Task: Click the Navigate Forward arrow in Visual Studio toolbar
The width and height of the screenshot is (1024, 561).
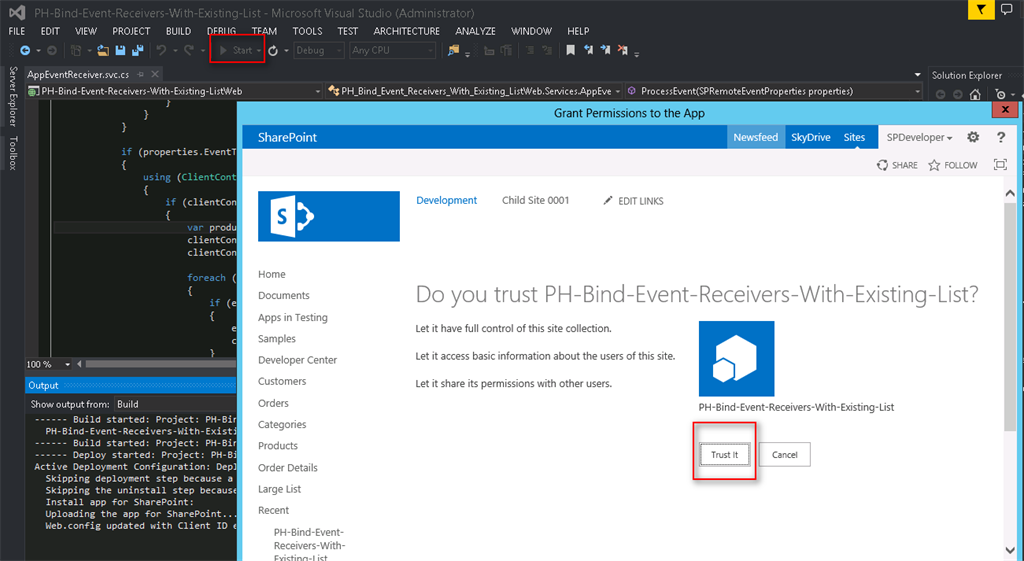Action: [52, 50]
